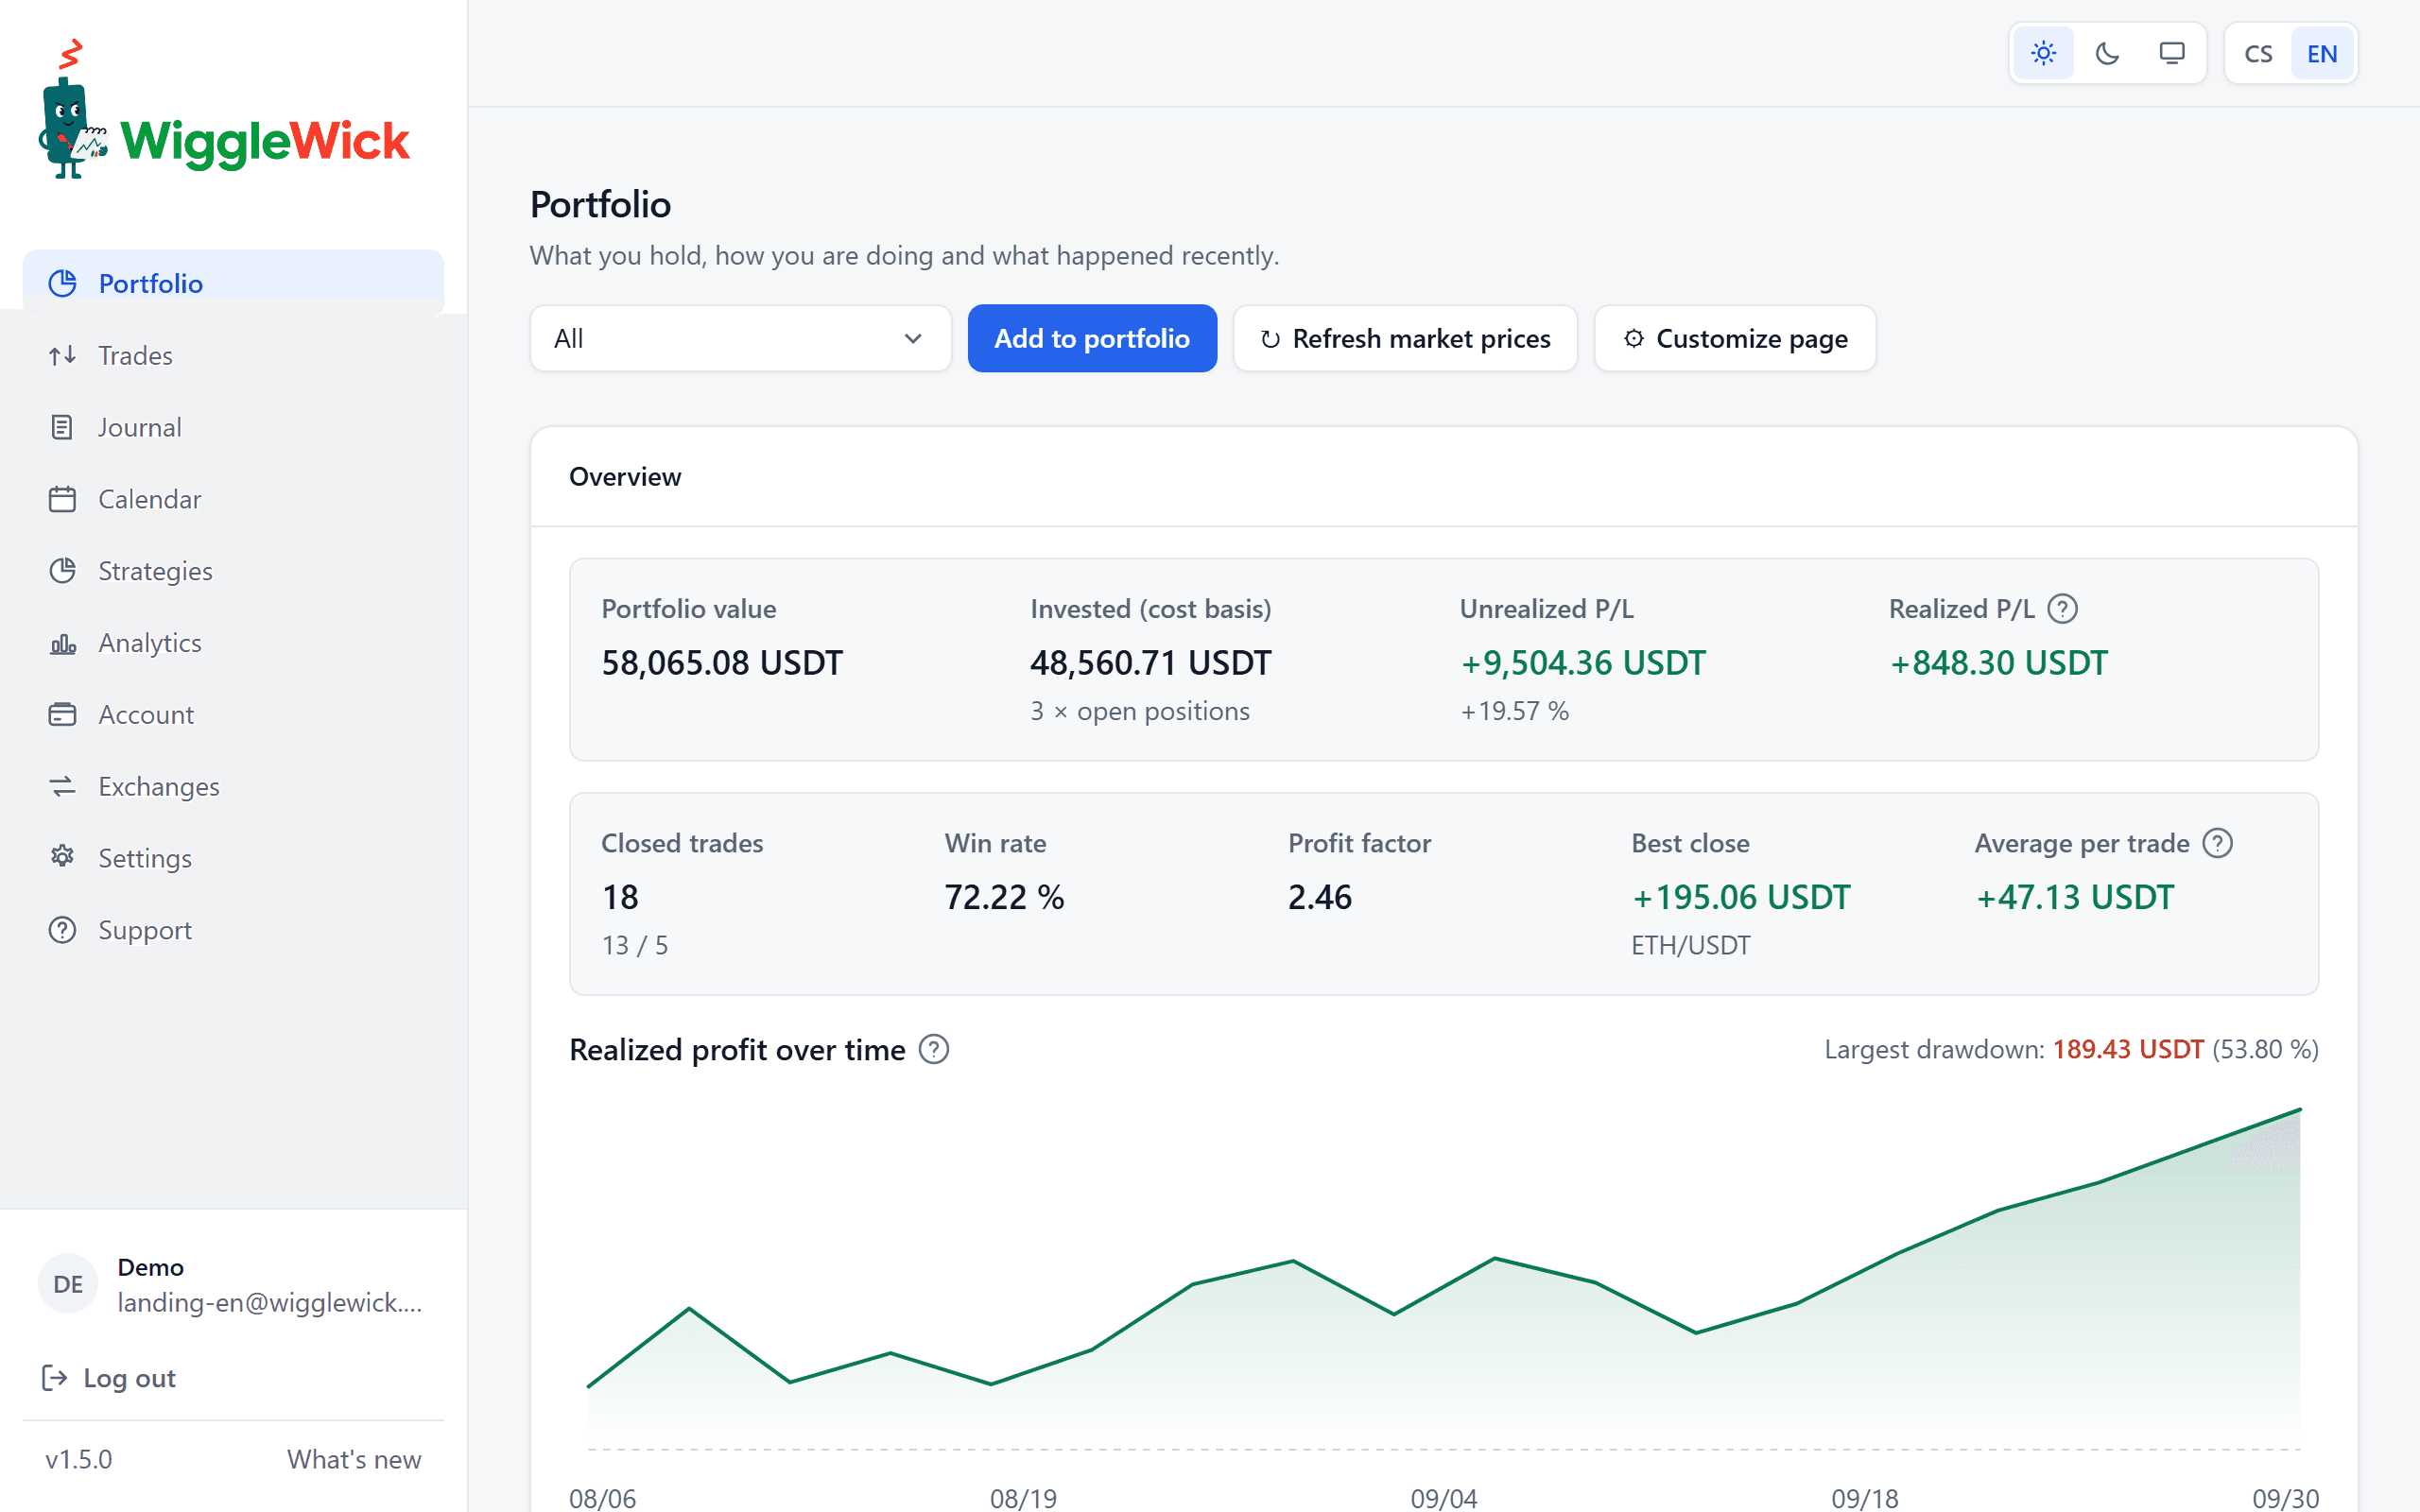Click the Unrealized P/L +9,504.36 USDT value
The height and width of the screenshot is (1512, 2420).
point(1583,662)
